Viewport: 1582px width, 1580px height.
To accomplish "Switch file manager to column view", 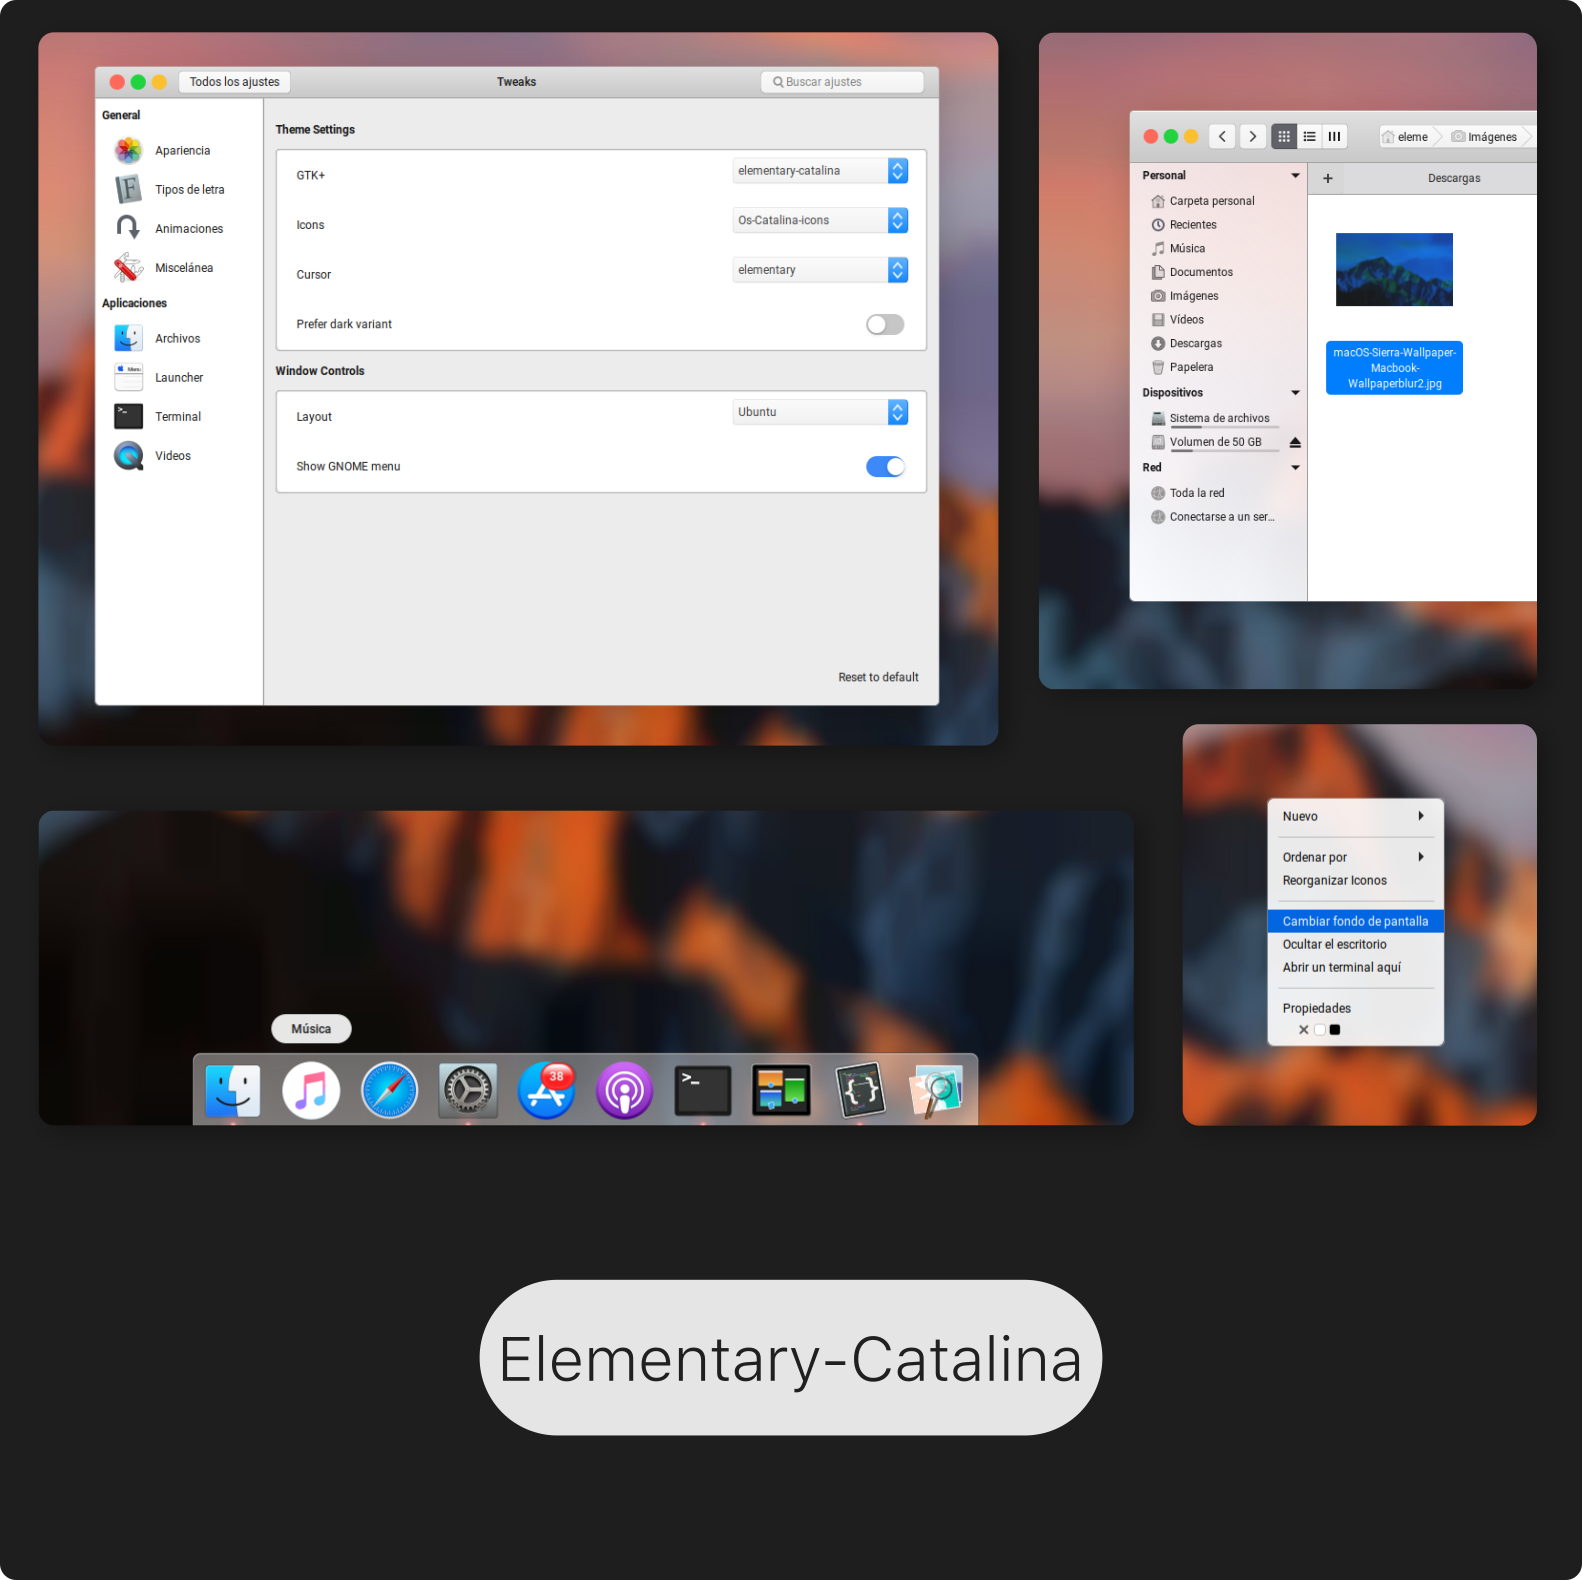I will pyautogui.click(x=1334, y=137).
